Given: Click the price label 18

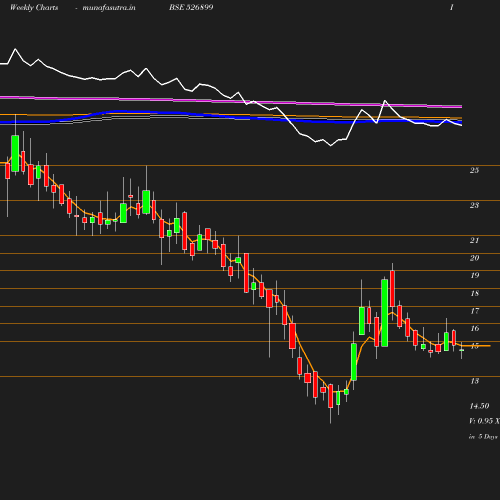Looking at the screenshot, I should coord(475,293).
